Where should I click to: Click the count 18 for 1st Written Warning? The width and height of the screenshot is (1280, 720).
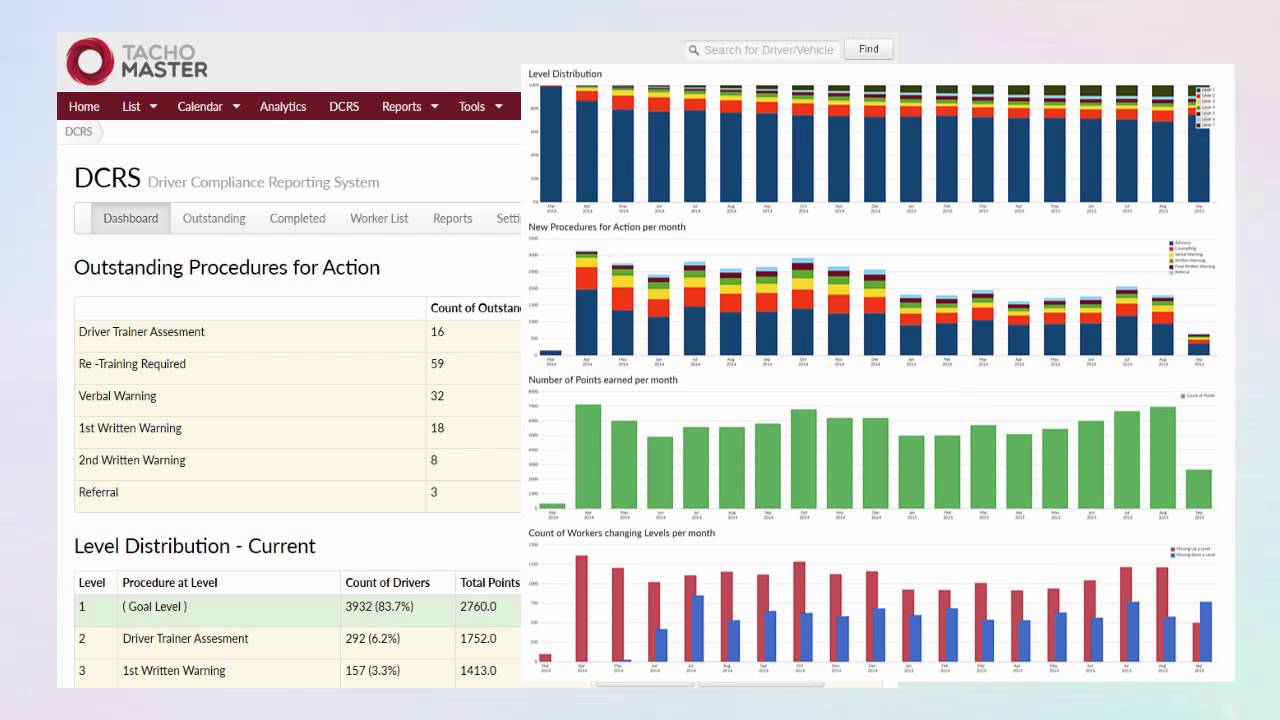pyautogui.click(x=437, y=428)
